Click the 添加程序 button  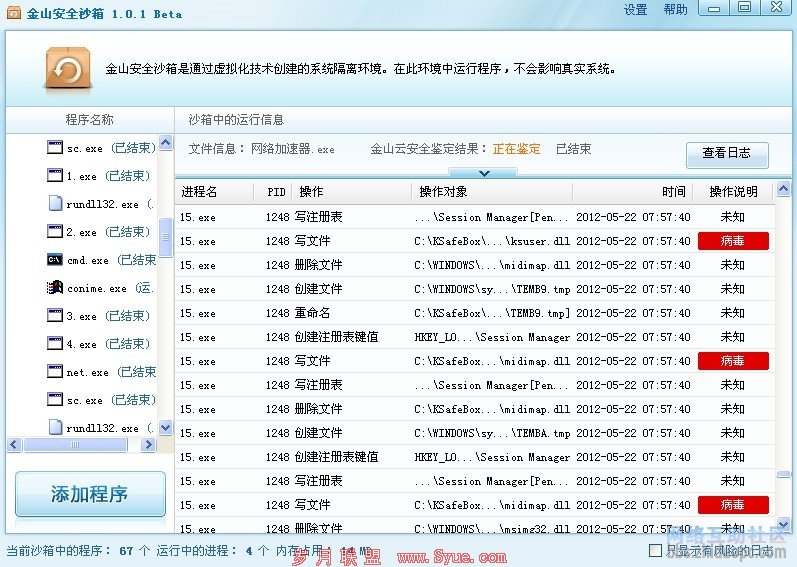pyautogui.click(x=90, y=494)
